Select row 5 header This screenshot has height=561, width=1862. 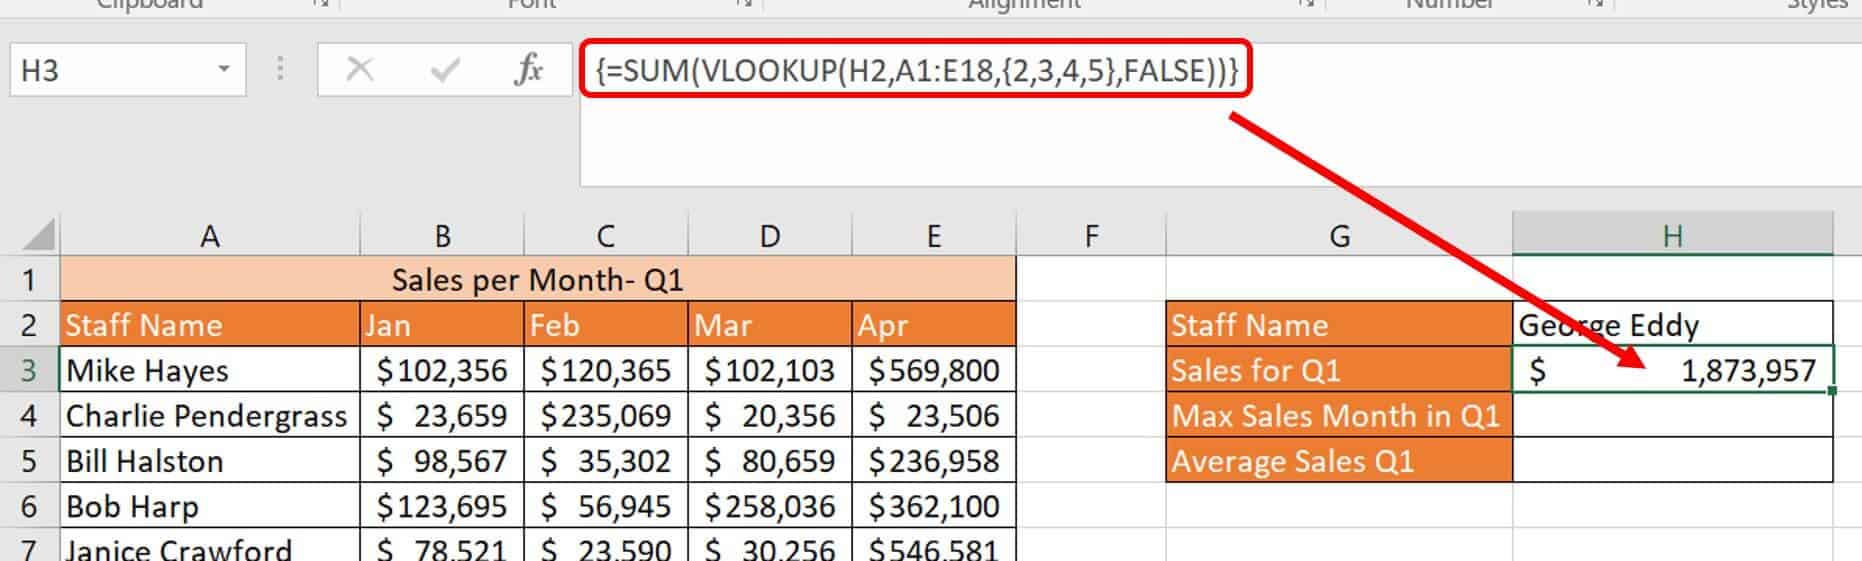point(29,461)
